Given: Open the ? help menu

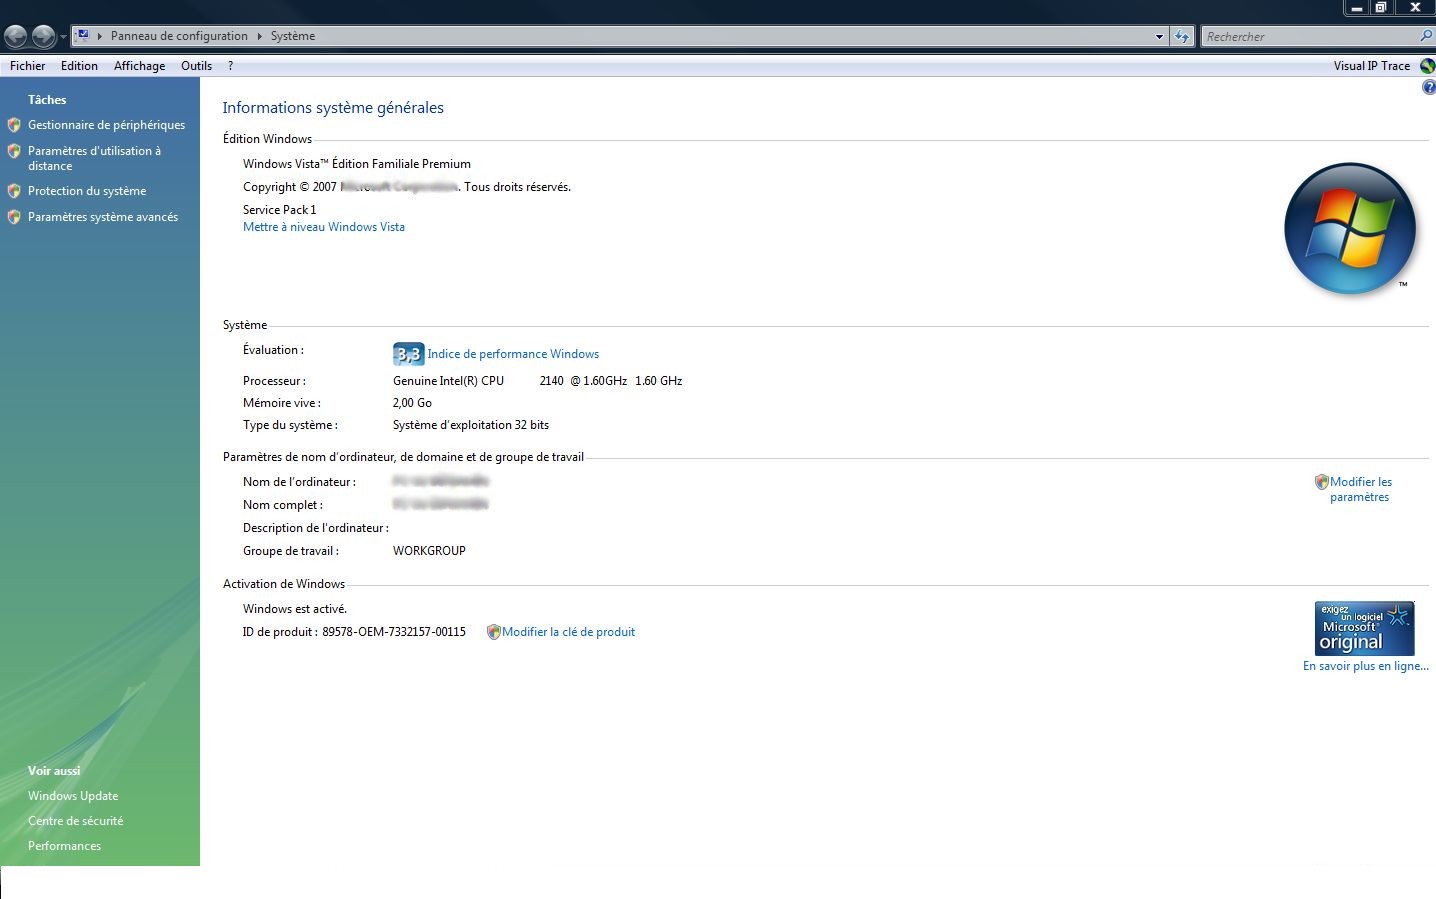Looking at the screenshot, I should tap(230, 66).
